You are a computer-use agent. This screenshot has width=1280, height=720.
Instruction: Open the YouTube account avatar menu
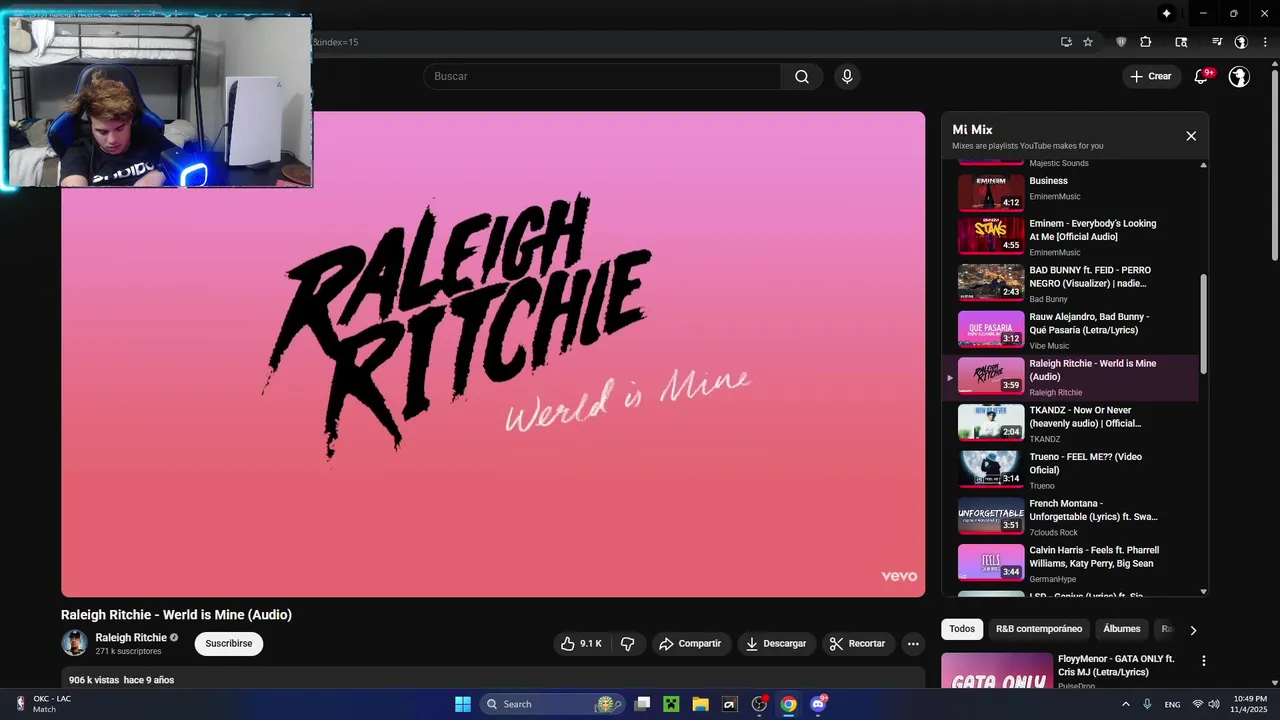1239,77
